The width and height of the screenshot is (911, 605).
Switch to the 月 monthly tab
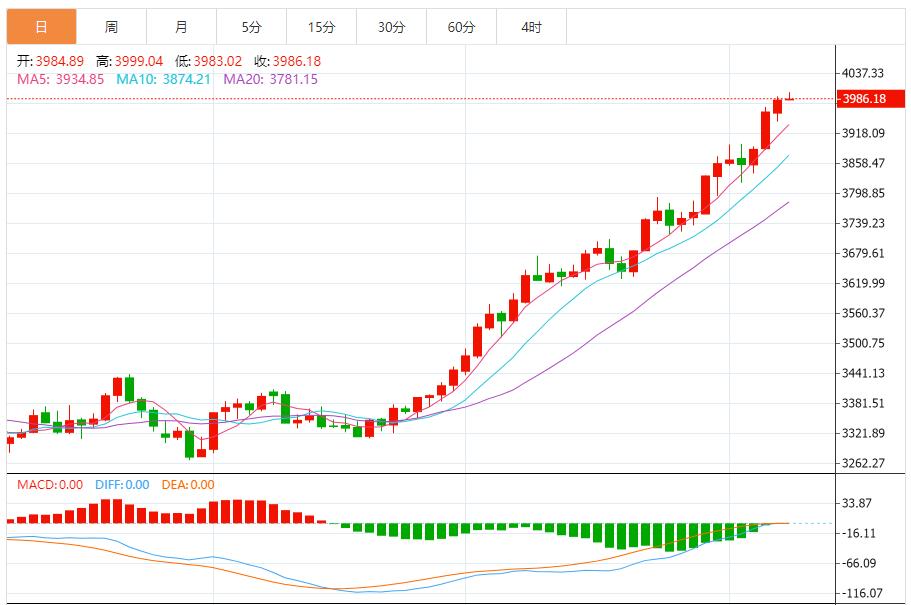pyautogui.click(x=181, y=27)
